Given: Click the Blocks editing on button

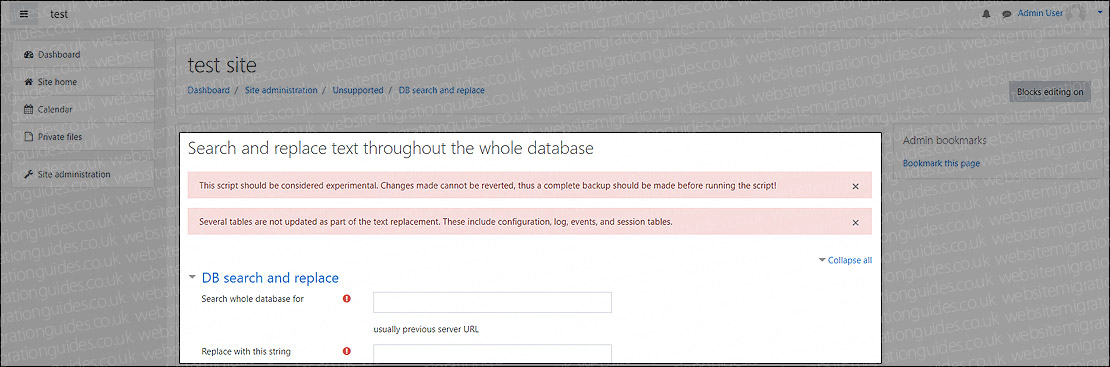Looking at the screenshot, I should click(1050, 91).
